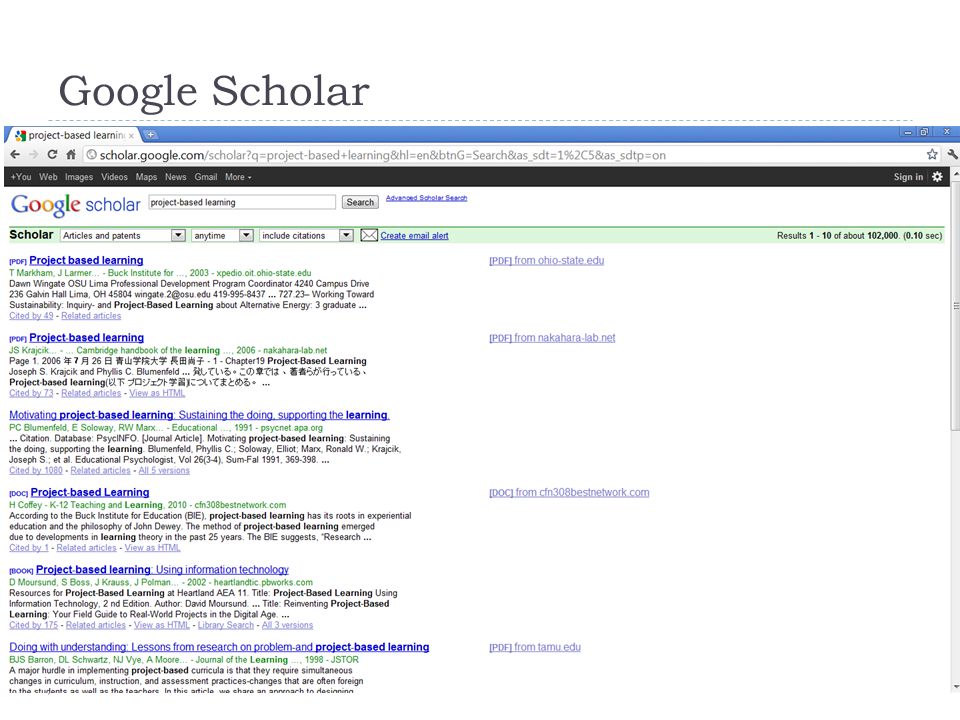
Task: Click the browser address bar
Action: [502, 155]
